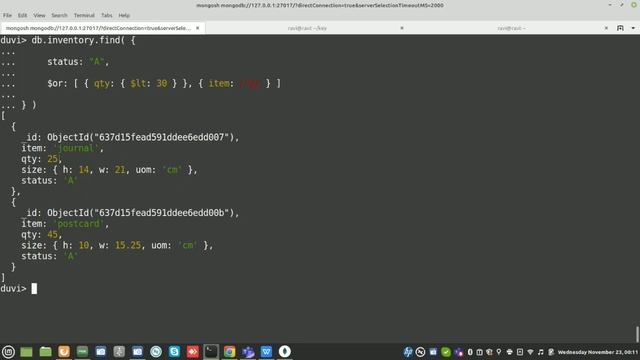Viewport: 640px width, 360px height.
Task: Click the qty value 25
Action: point(52,159)
